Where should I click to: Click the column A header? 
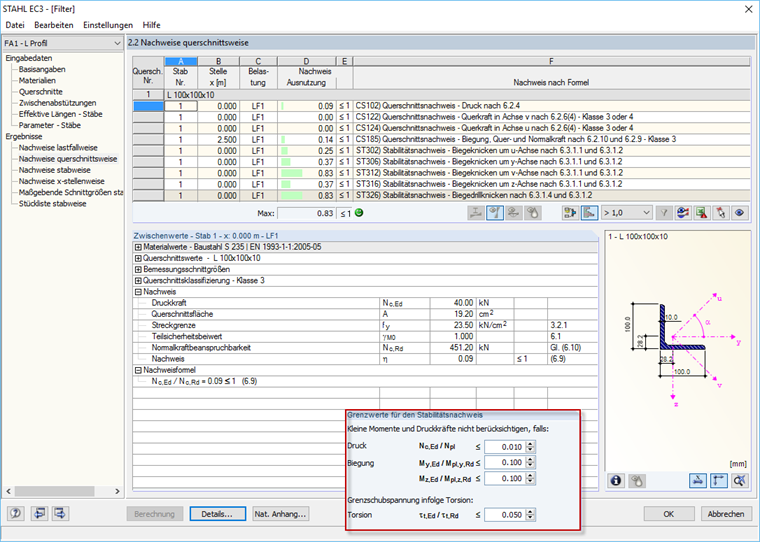tap(181, 61)
